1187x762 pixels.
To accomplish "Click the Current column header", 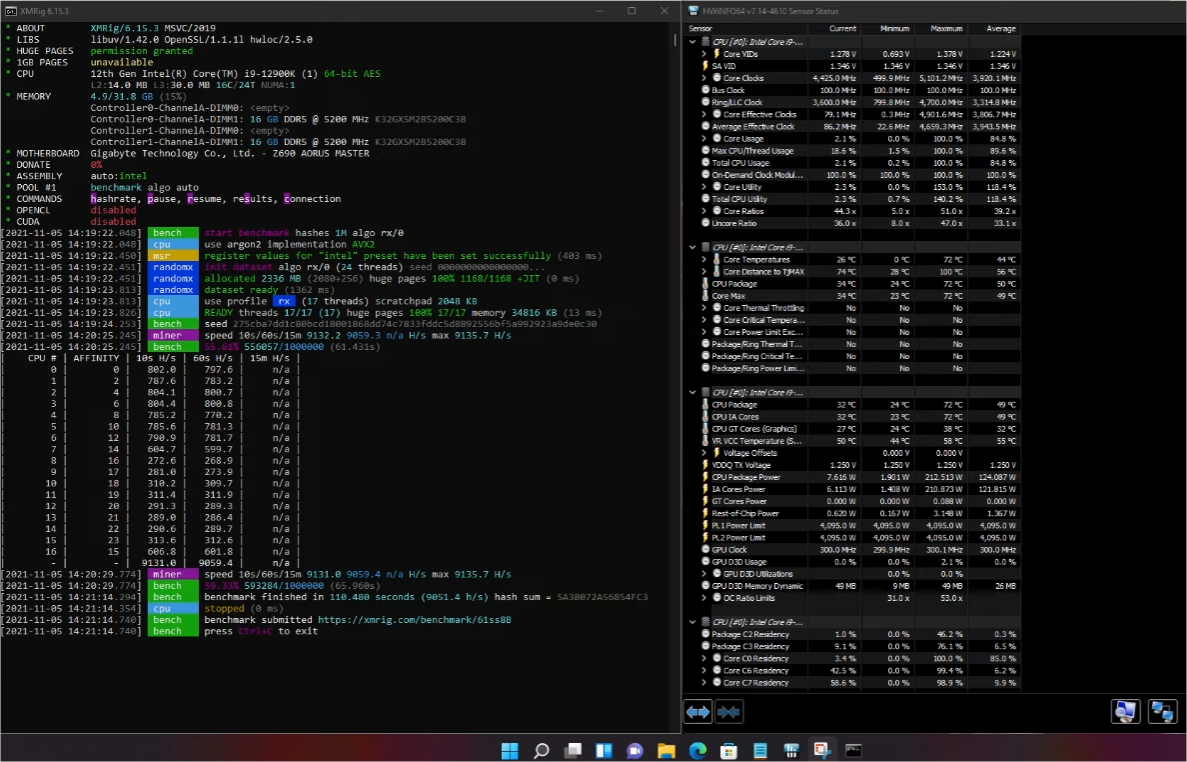I will pos(833,29).
